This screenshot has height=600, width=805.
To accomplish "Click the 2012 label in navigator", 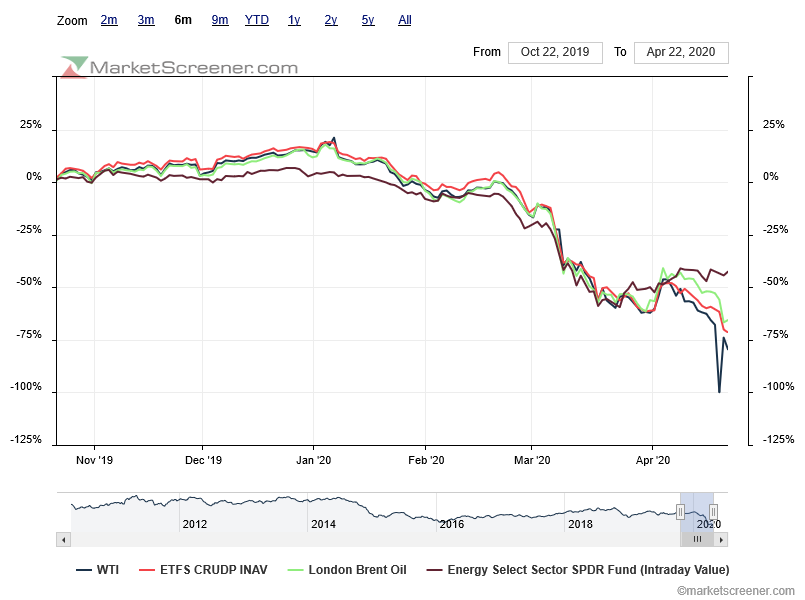I will pos(195,524).
